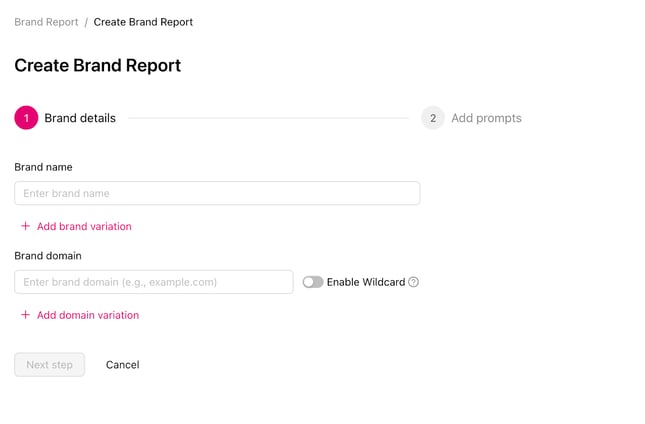
Task: Focus the Enter brand name field
Action: [217, 193]
